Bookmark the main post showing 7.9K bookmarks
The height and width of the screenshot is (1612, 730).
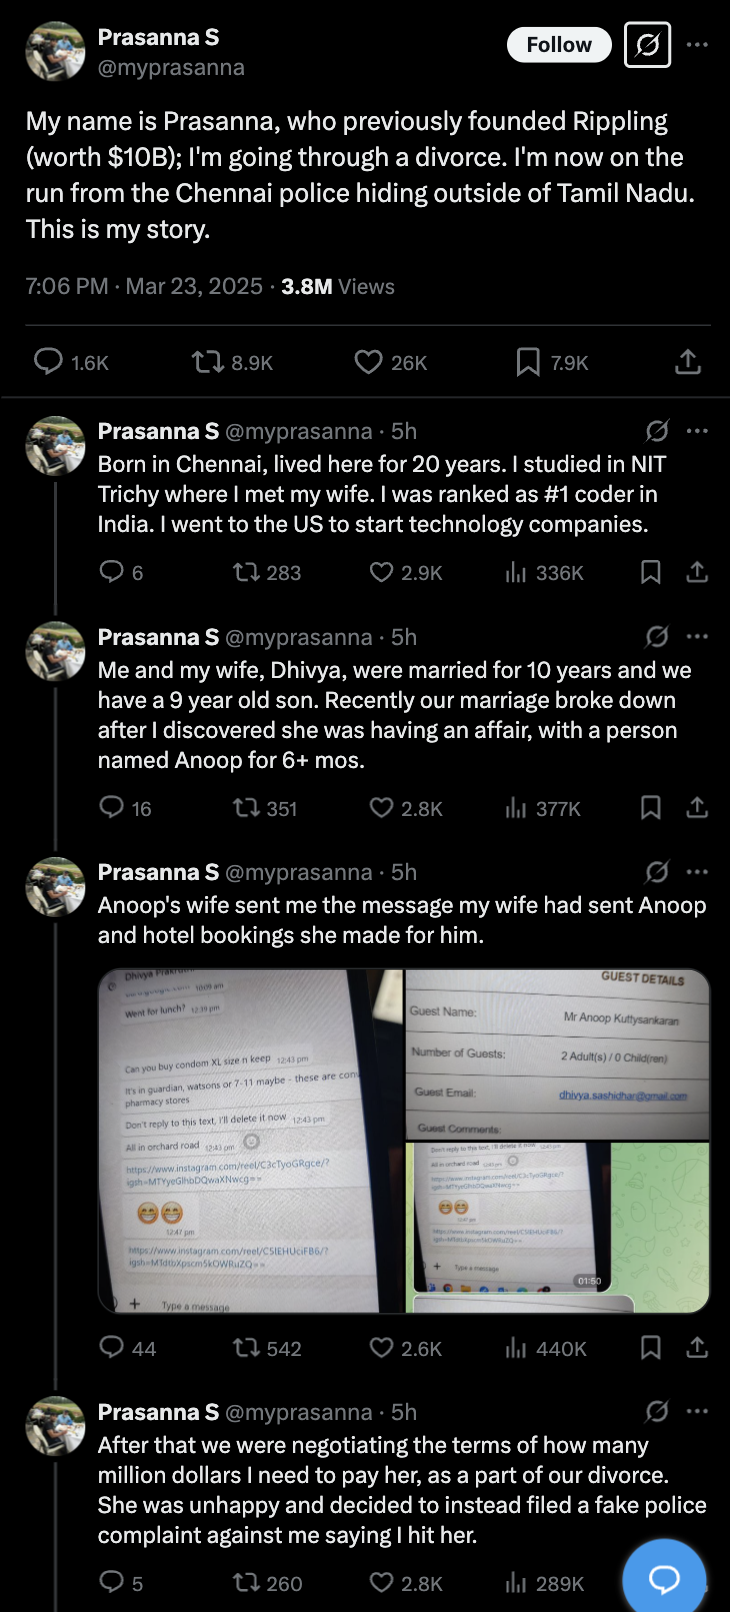click(x=528, y=361)
